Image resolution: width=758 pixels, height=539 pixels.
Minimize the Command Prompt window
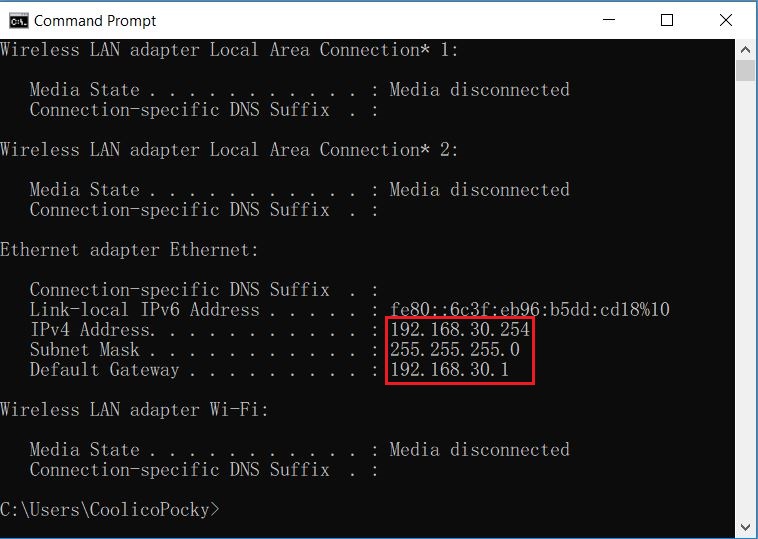click(609, 20)
